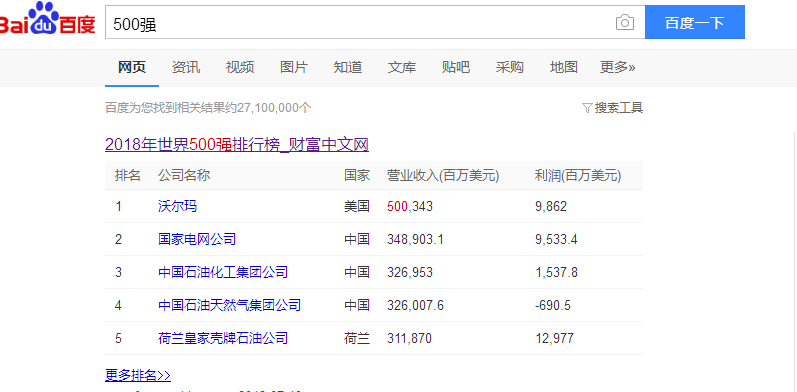The height and width of the screenshot is (392, 797).
Task: Click the profit value 1,537.8
Action: pyautogui.click(x=556, y=272)
